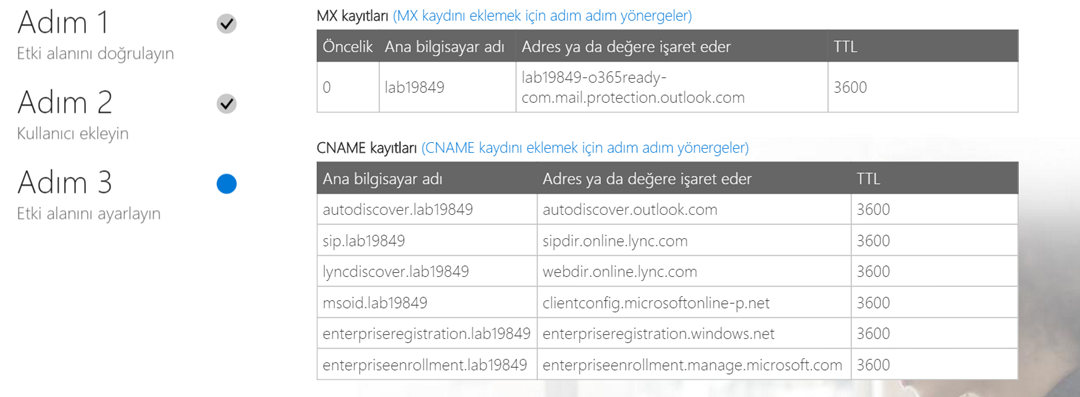The image size is (1080, 397).
Task: Click the 'clientconfig.microsoftonline-p.net' cell
Action: [694, 303]
